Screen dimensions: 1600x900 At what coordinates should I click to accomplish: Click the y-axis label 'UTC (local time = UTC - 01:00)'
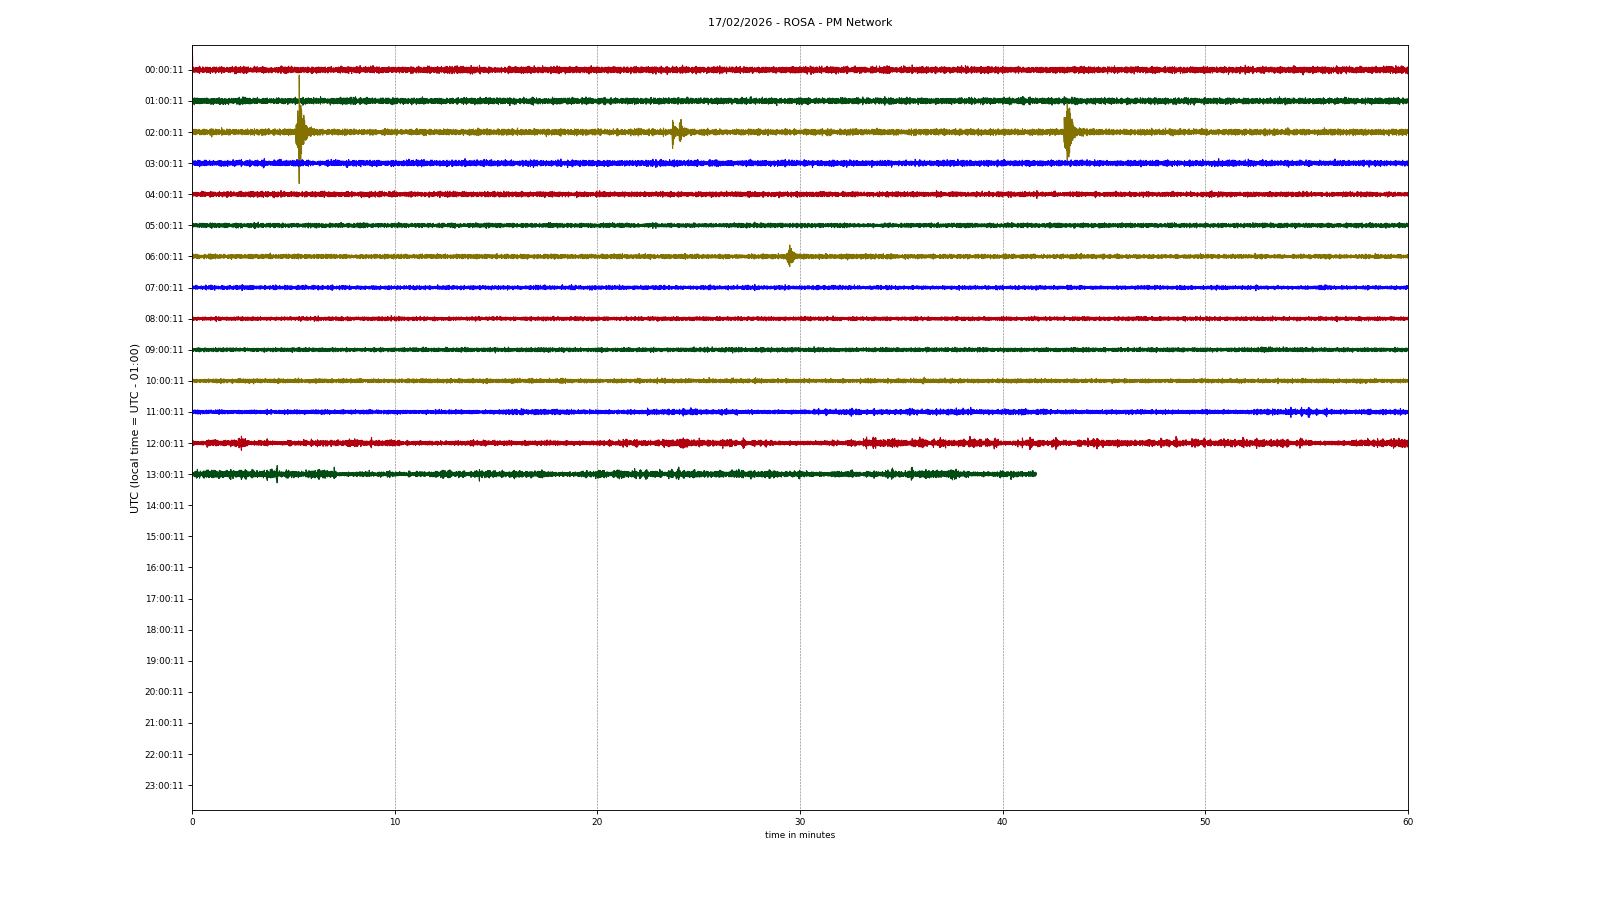click(135, 428)
